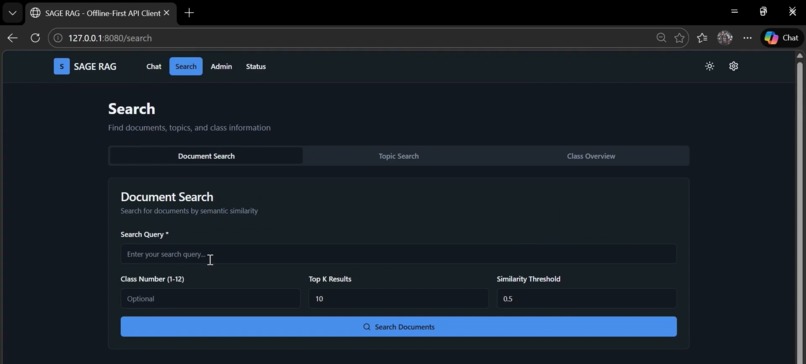Screen dimensions: 806x364
Task: Click the 'Similarity Threshold' label
Action: pos(528,279)
